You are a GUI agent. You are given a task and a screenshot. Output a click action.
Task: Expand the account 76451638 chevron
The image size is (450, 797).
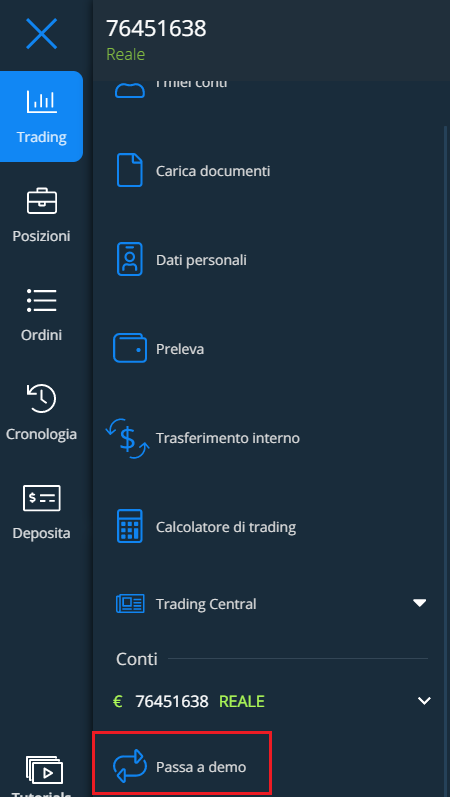[424, 701]
